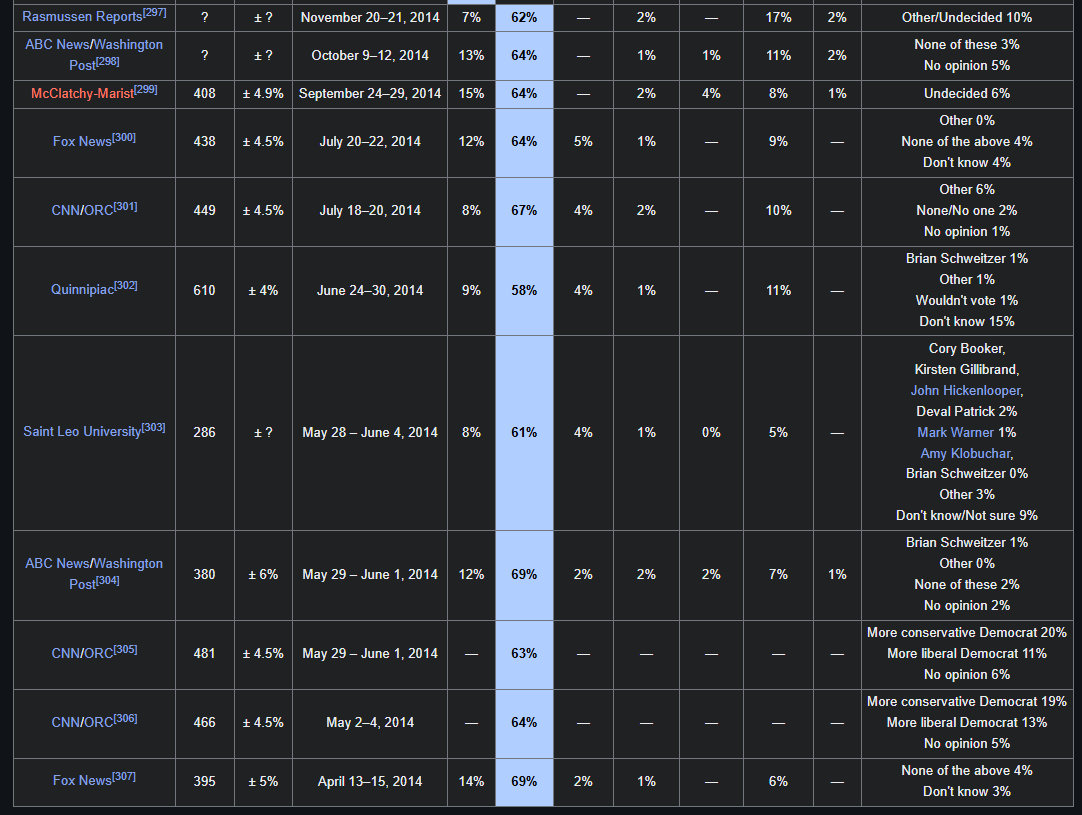The image size is (1082, 815).
Task: Open the red McClatchy-Marist link
Action: [82, 93]
